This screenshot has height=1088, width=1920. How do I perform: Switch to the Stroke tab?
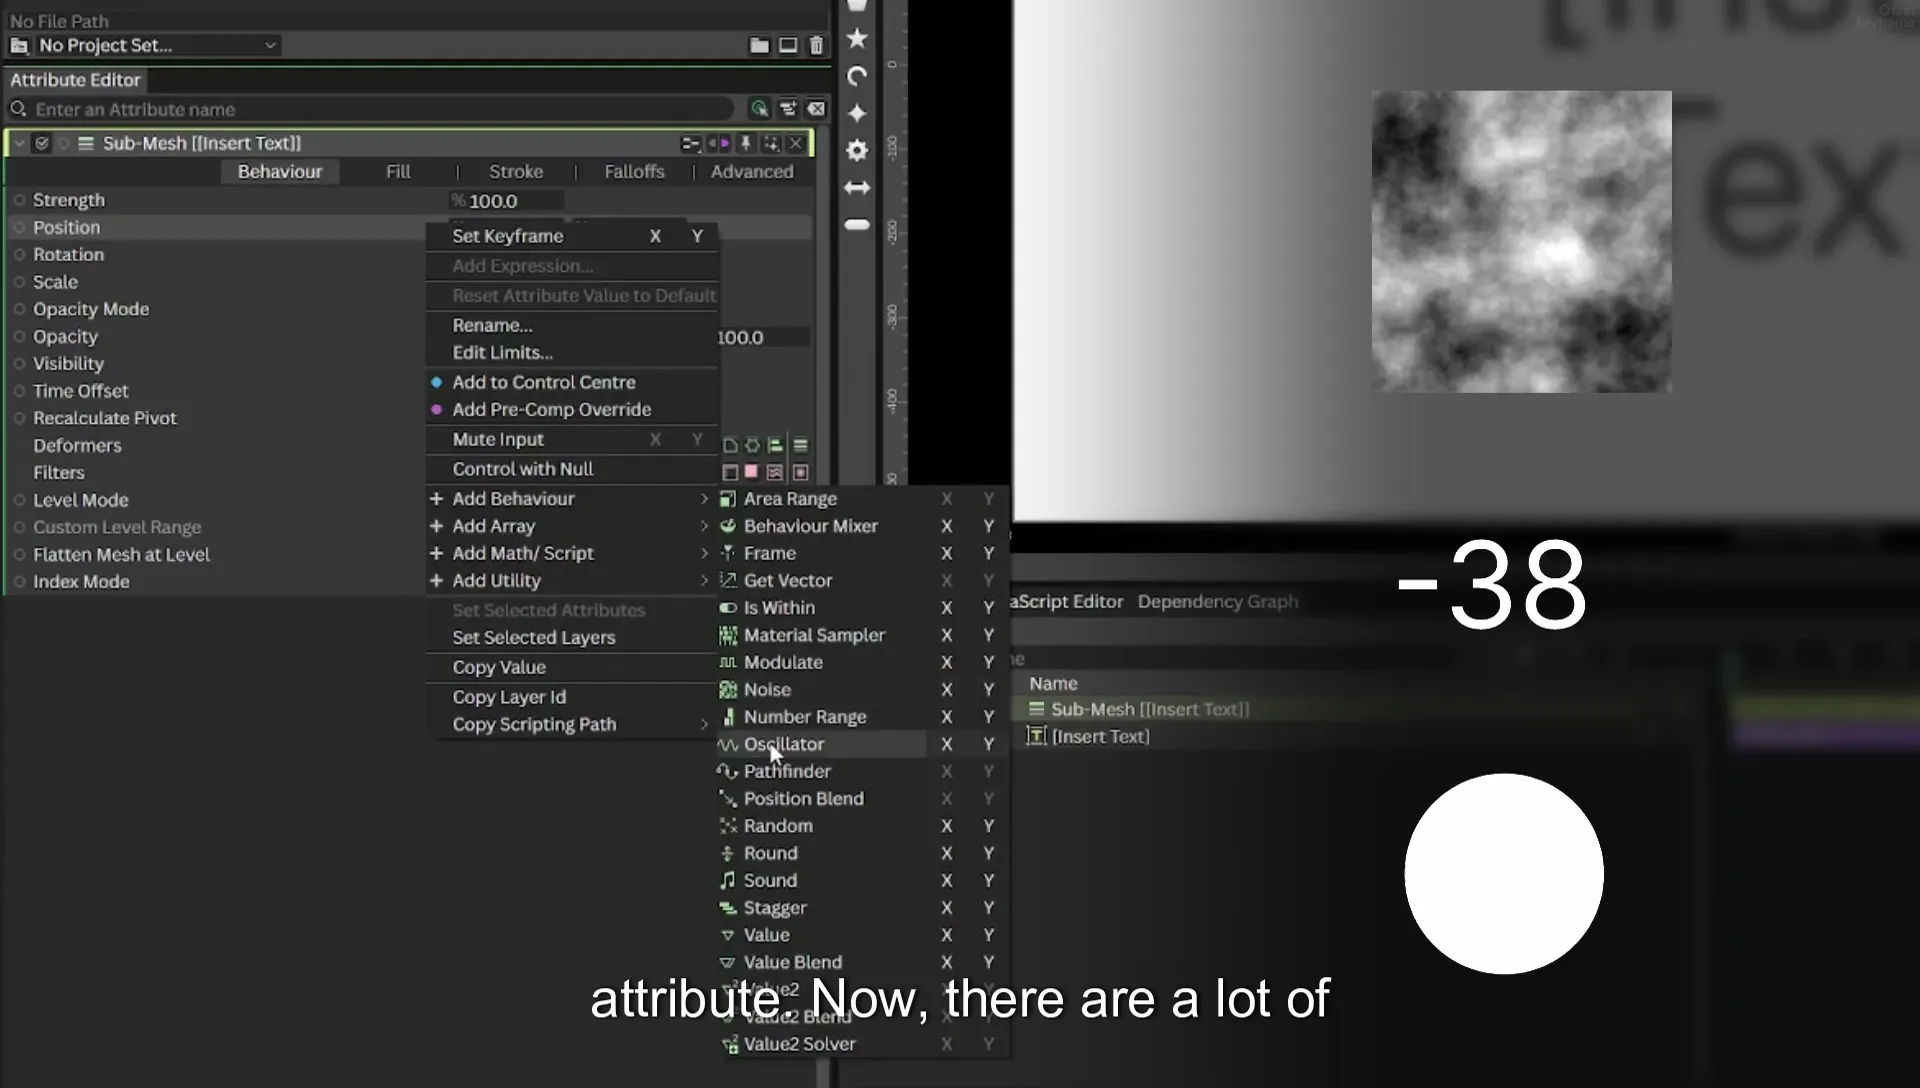pyautogui.click(x=516, y=172)
